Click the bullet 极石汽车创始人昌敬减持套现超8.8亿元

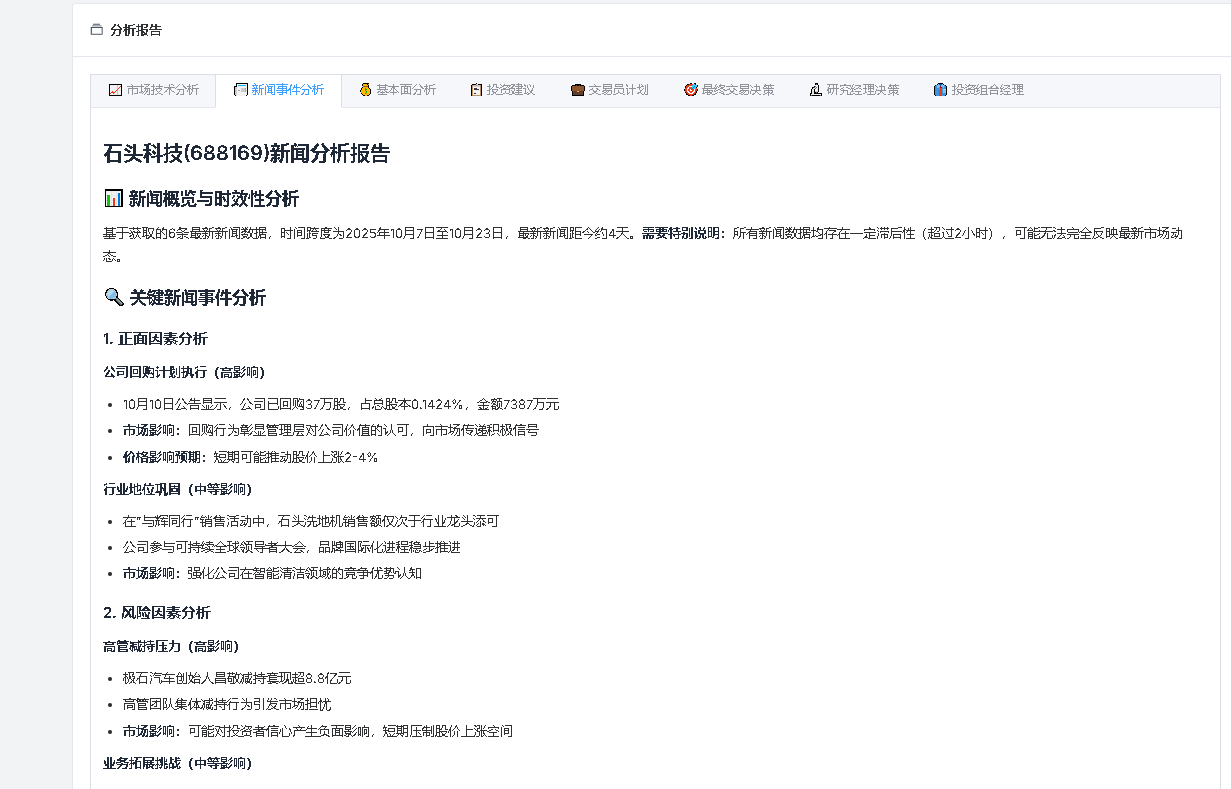(237, 678)
